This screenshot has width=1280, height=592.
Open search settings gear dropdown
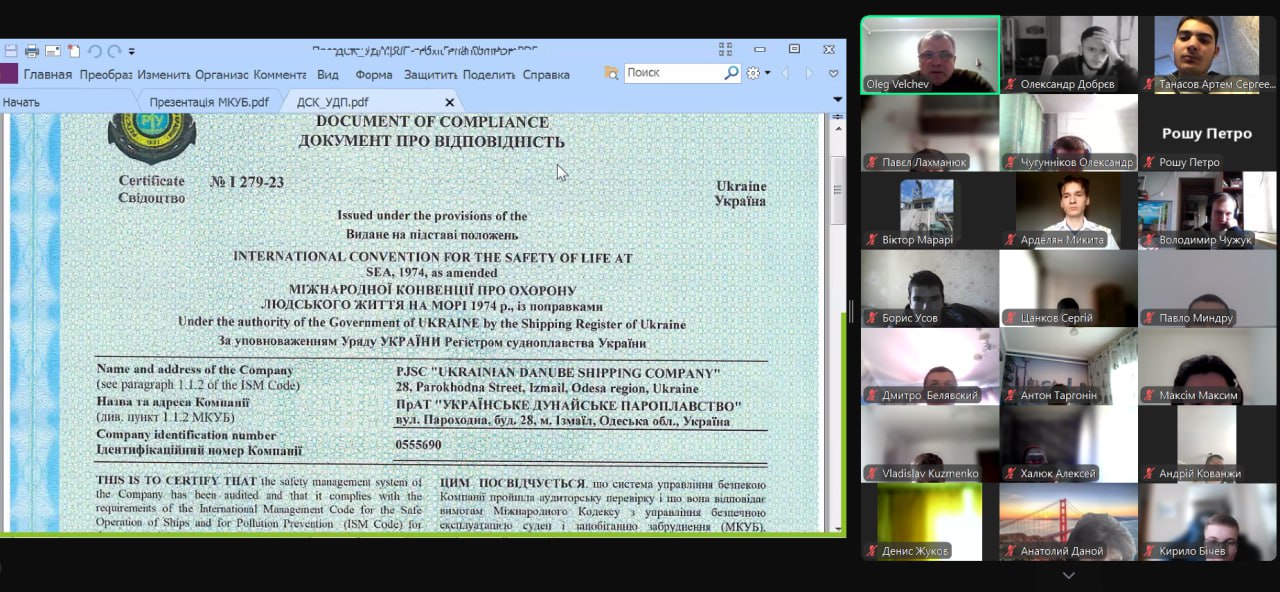click(757, 73)
